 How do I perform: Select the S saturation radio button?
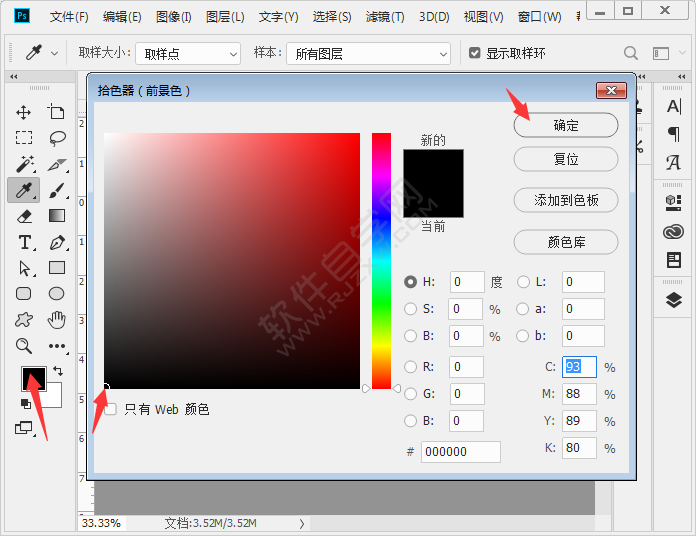coord(411,309)
